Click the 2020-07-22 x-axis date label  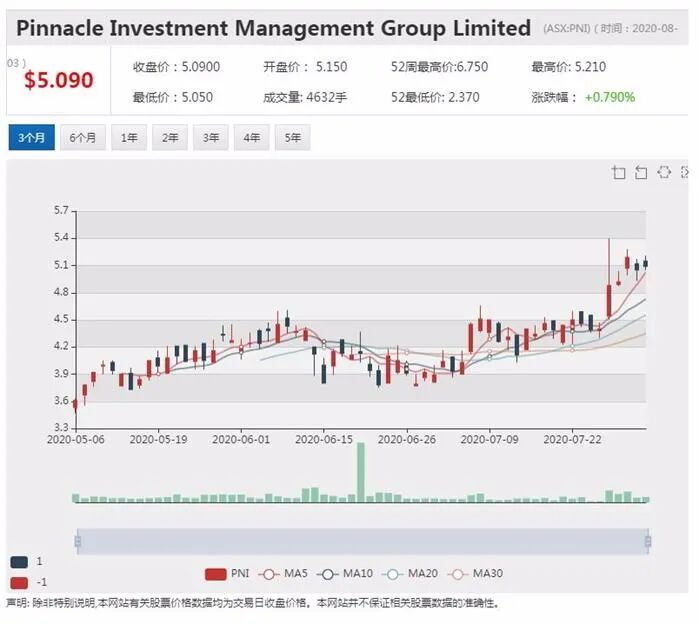tap(572, 439)
